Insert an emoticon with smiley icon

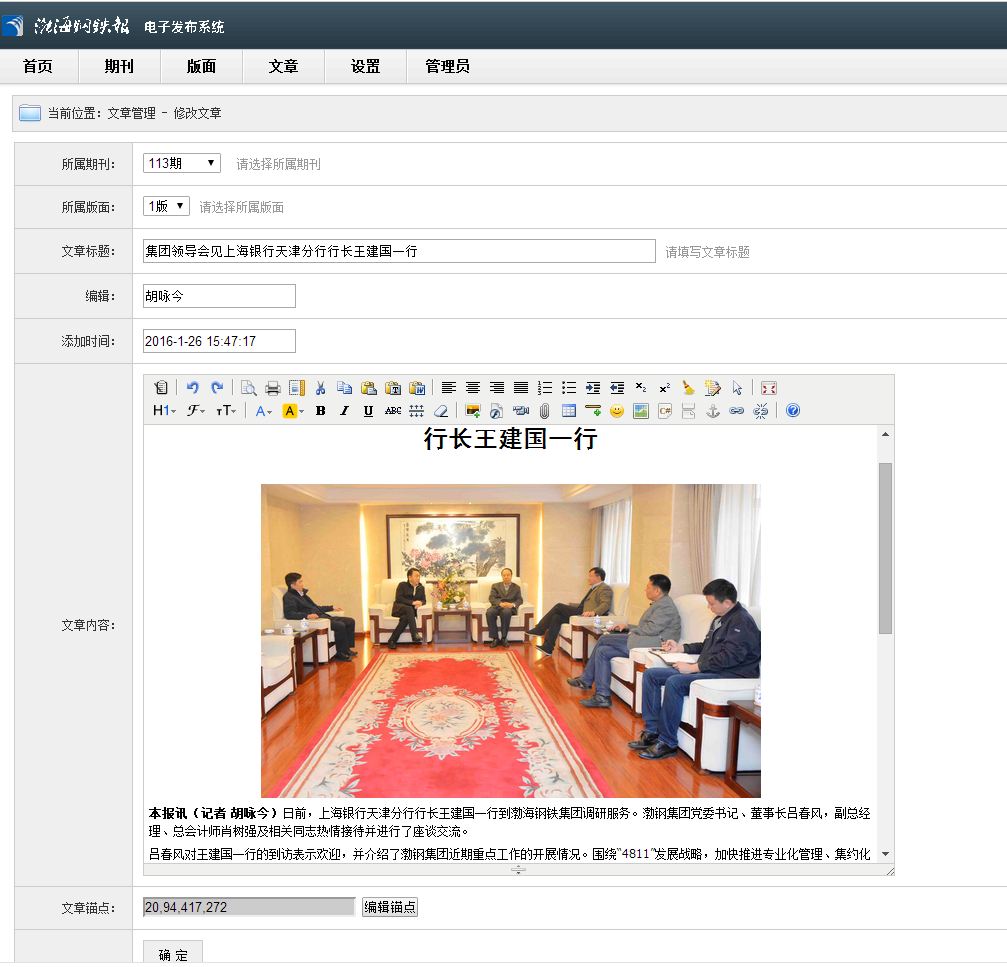click(617, 411)
